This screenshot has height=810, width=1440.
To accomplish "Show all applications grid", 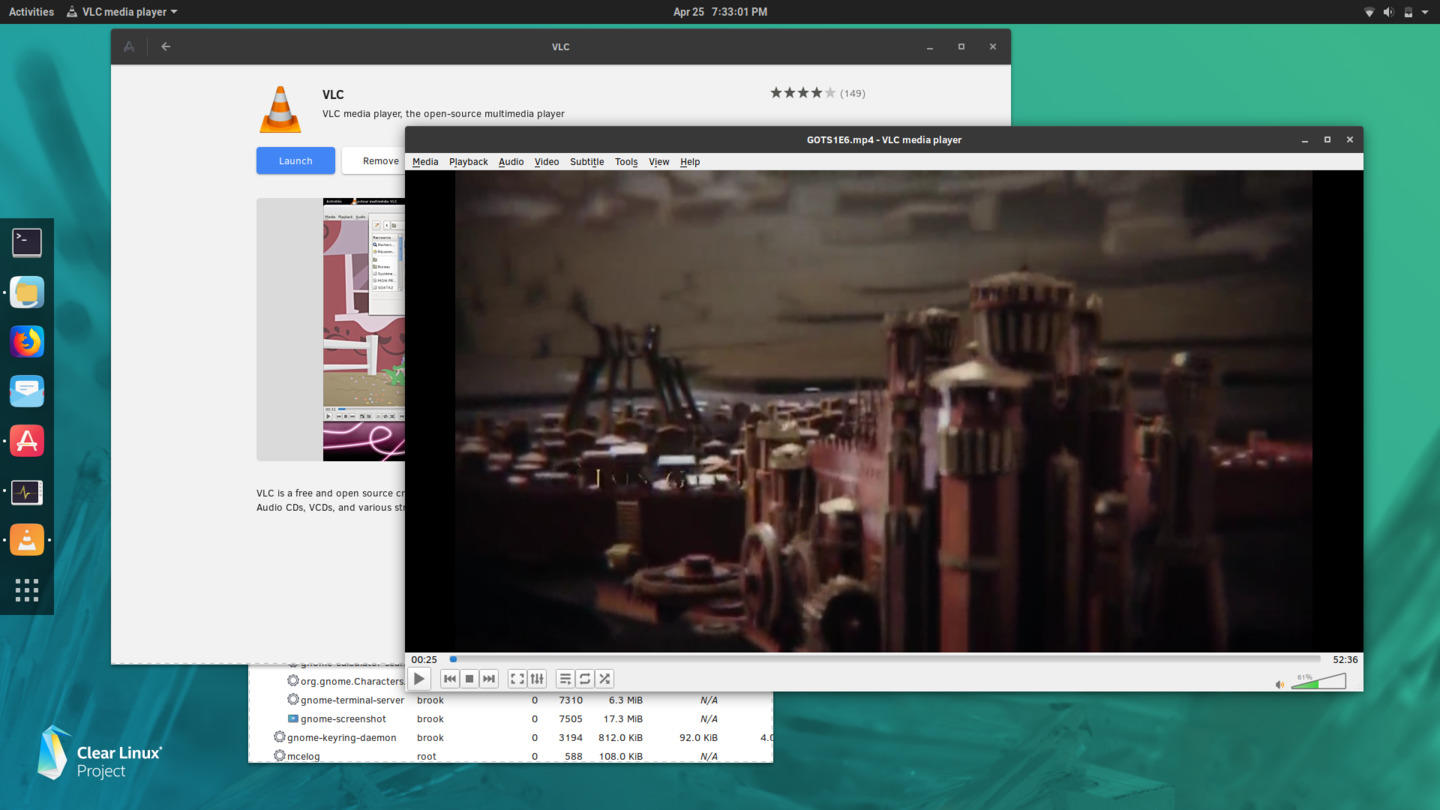I will pos(27,590).
